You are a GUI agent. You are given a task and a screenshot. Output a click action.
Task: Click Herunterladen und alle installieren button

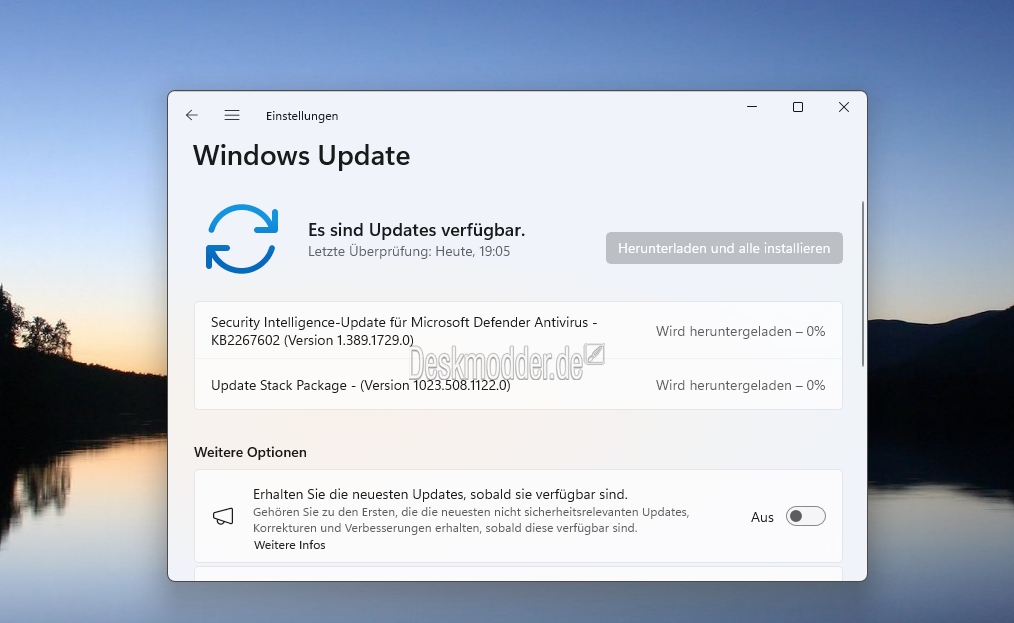pyautogui.click(x=724, y=248)
